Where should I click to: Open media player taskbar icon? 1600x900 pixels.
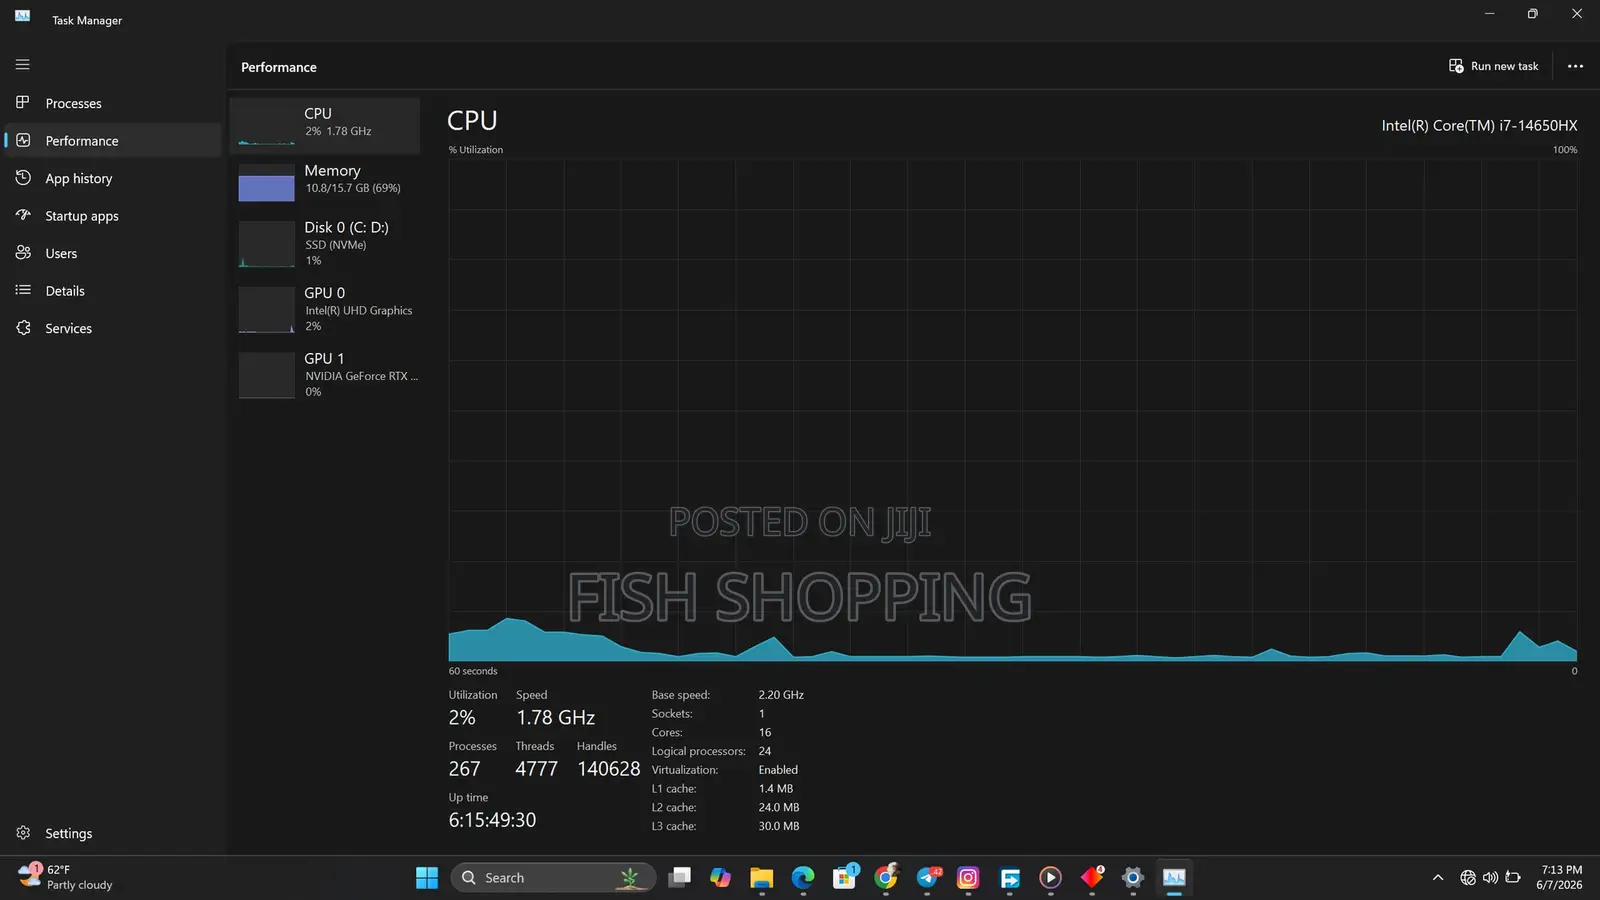[x=1050, y=878]
